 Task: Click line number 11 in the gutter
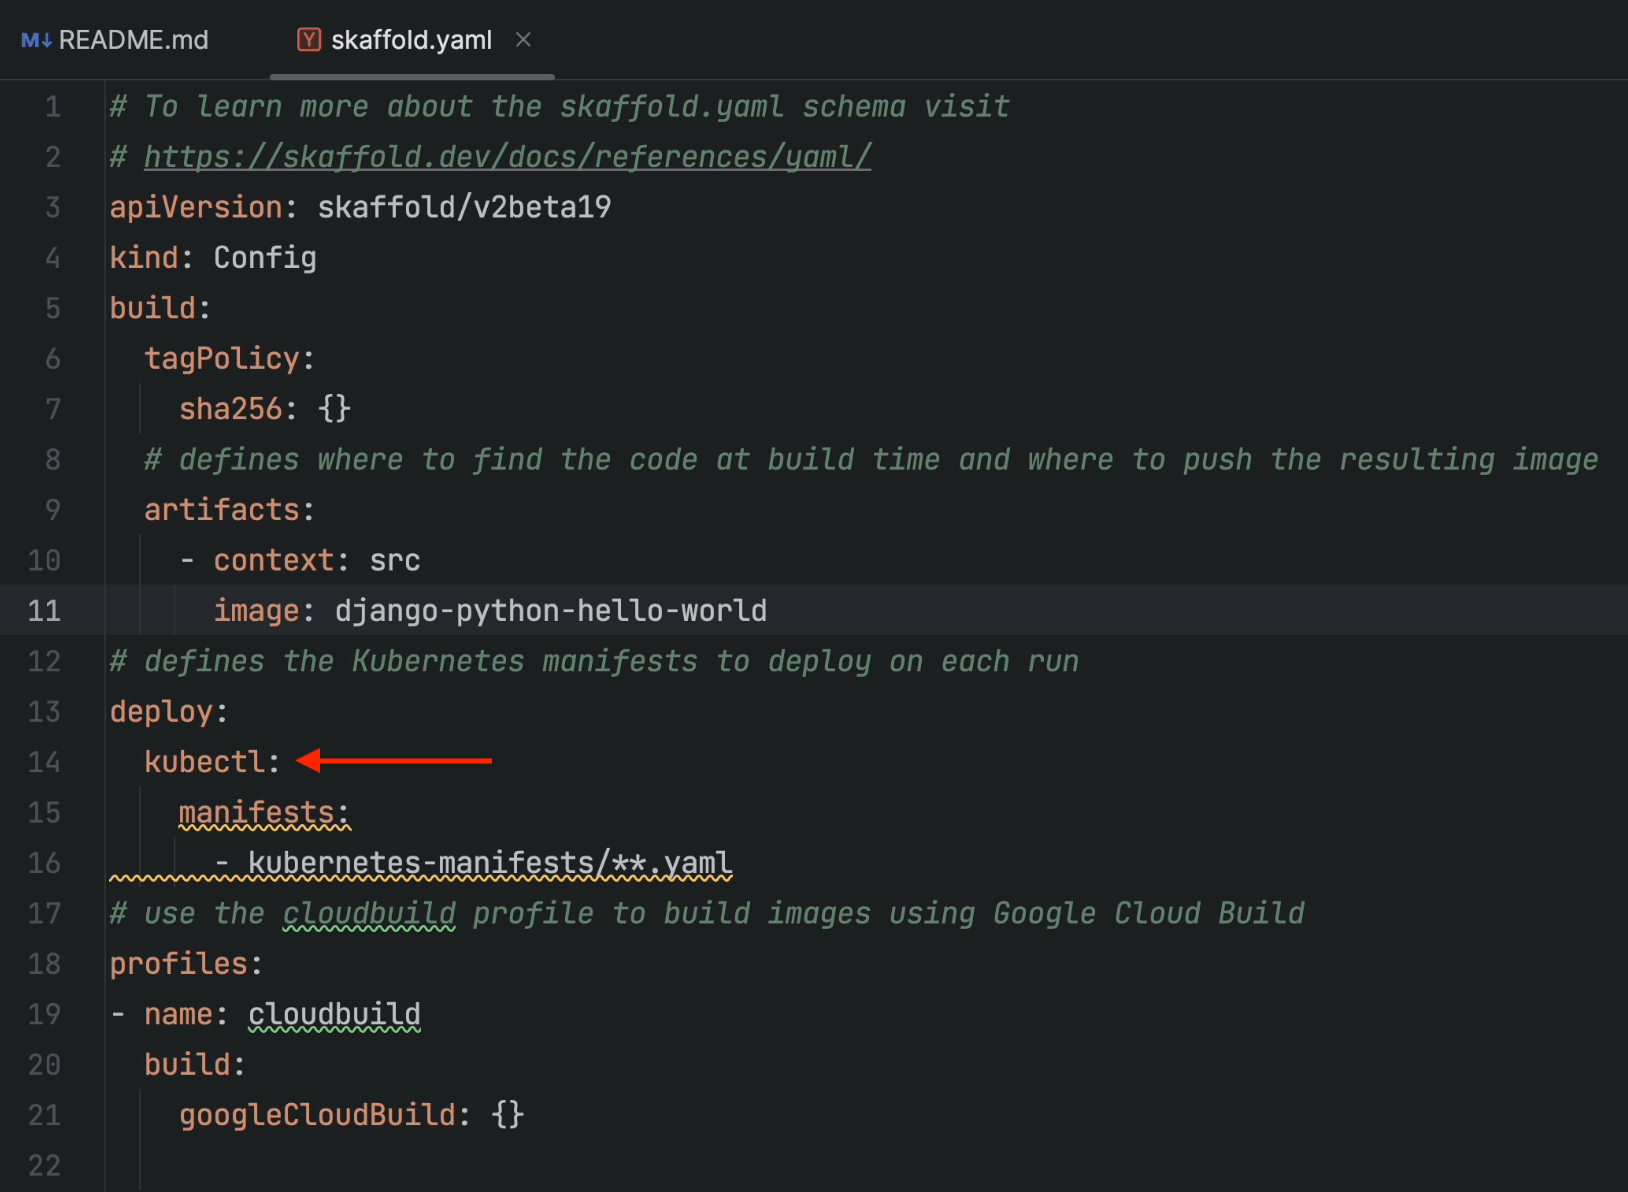point(44,611)
